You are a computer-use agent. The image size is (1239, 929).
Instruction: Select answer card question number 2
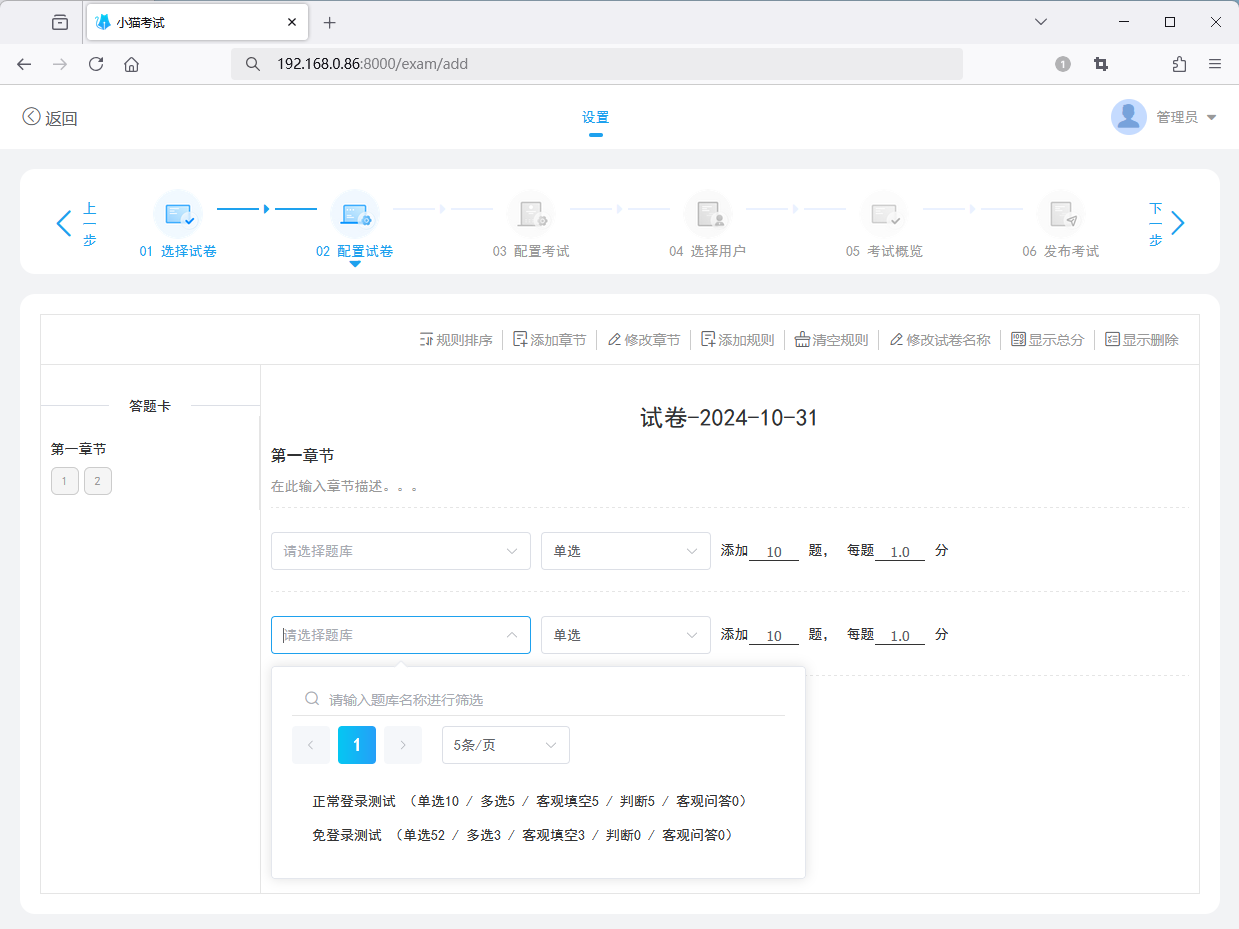(x=97, y=481)
